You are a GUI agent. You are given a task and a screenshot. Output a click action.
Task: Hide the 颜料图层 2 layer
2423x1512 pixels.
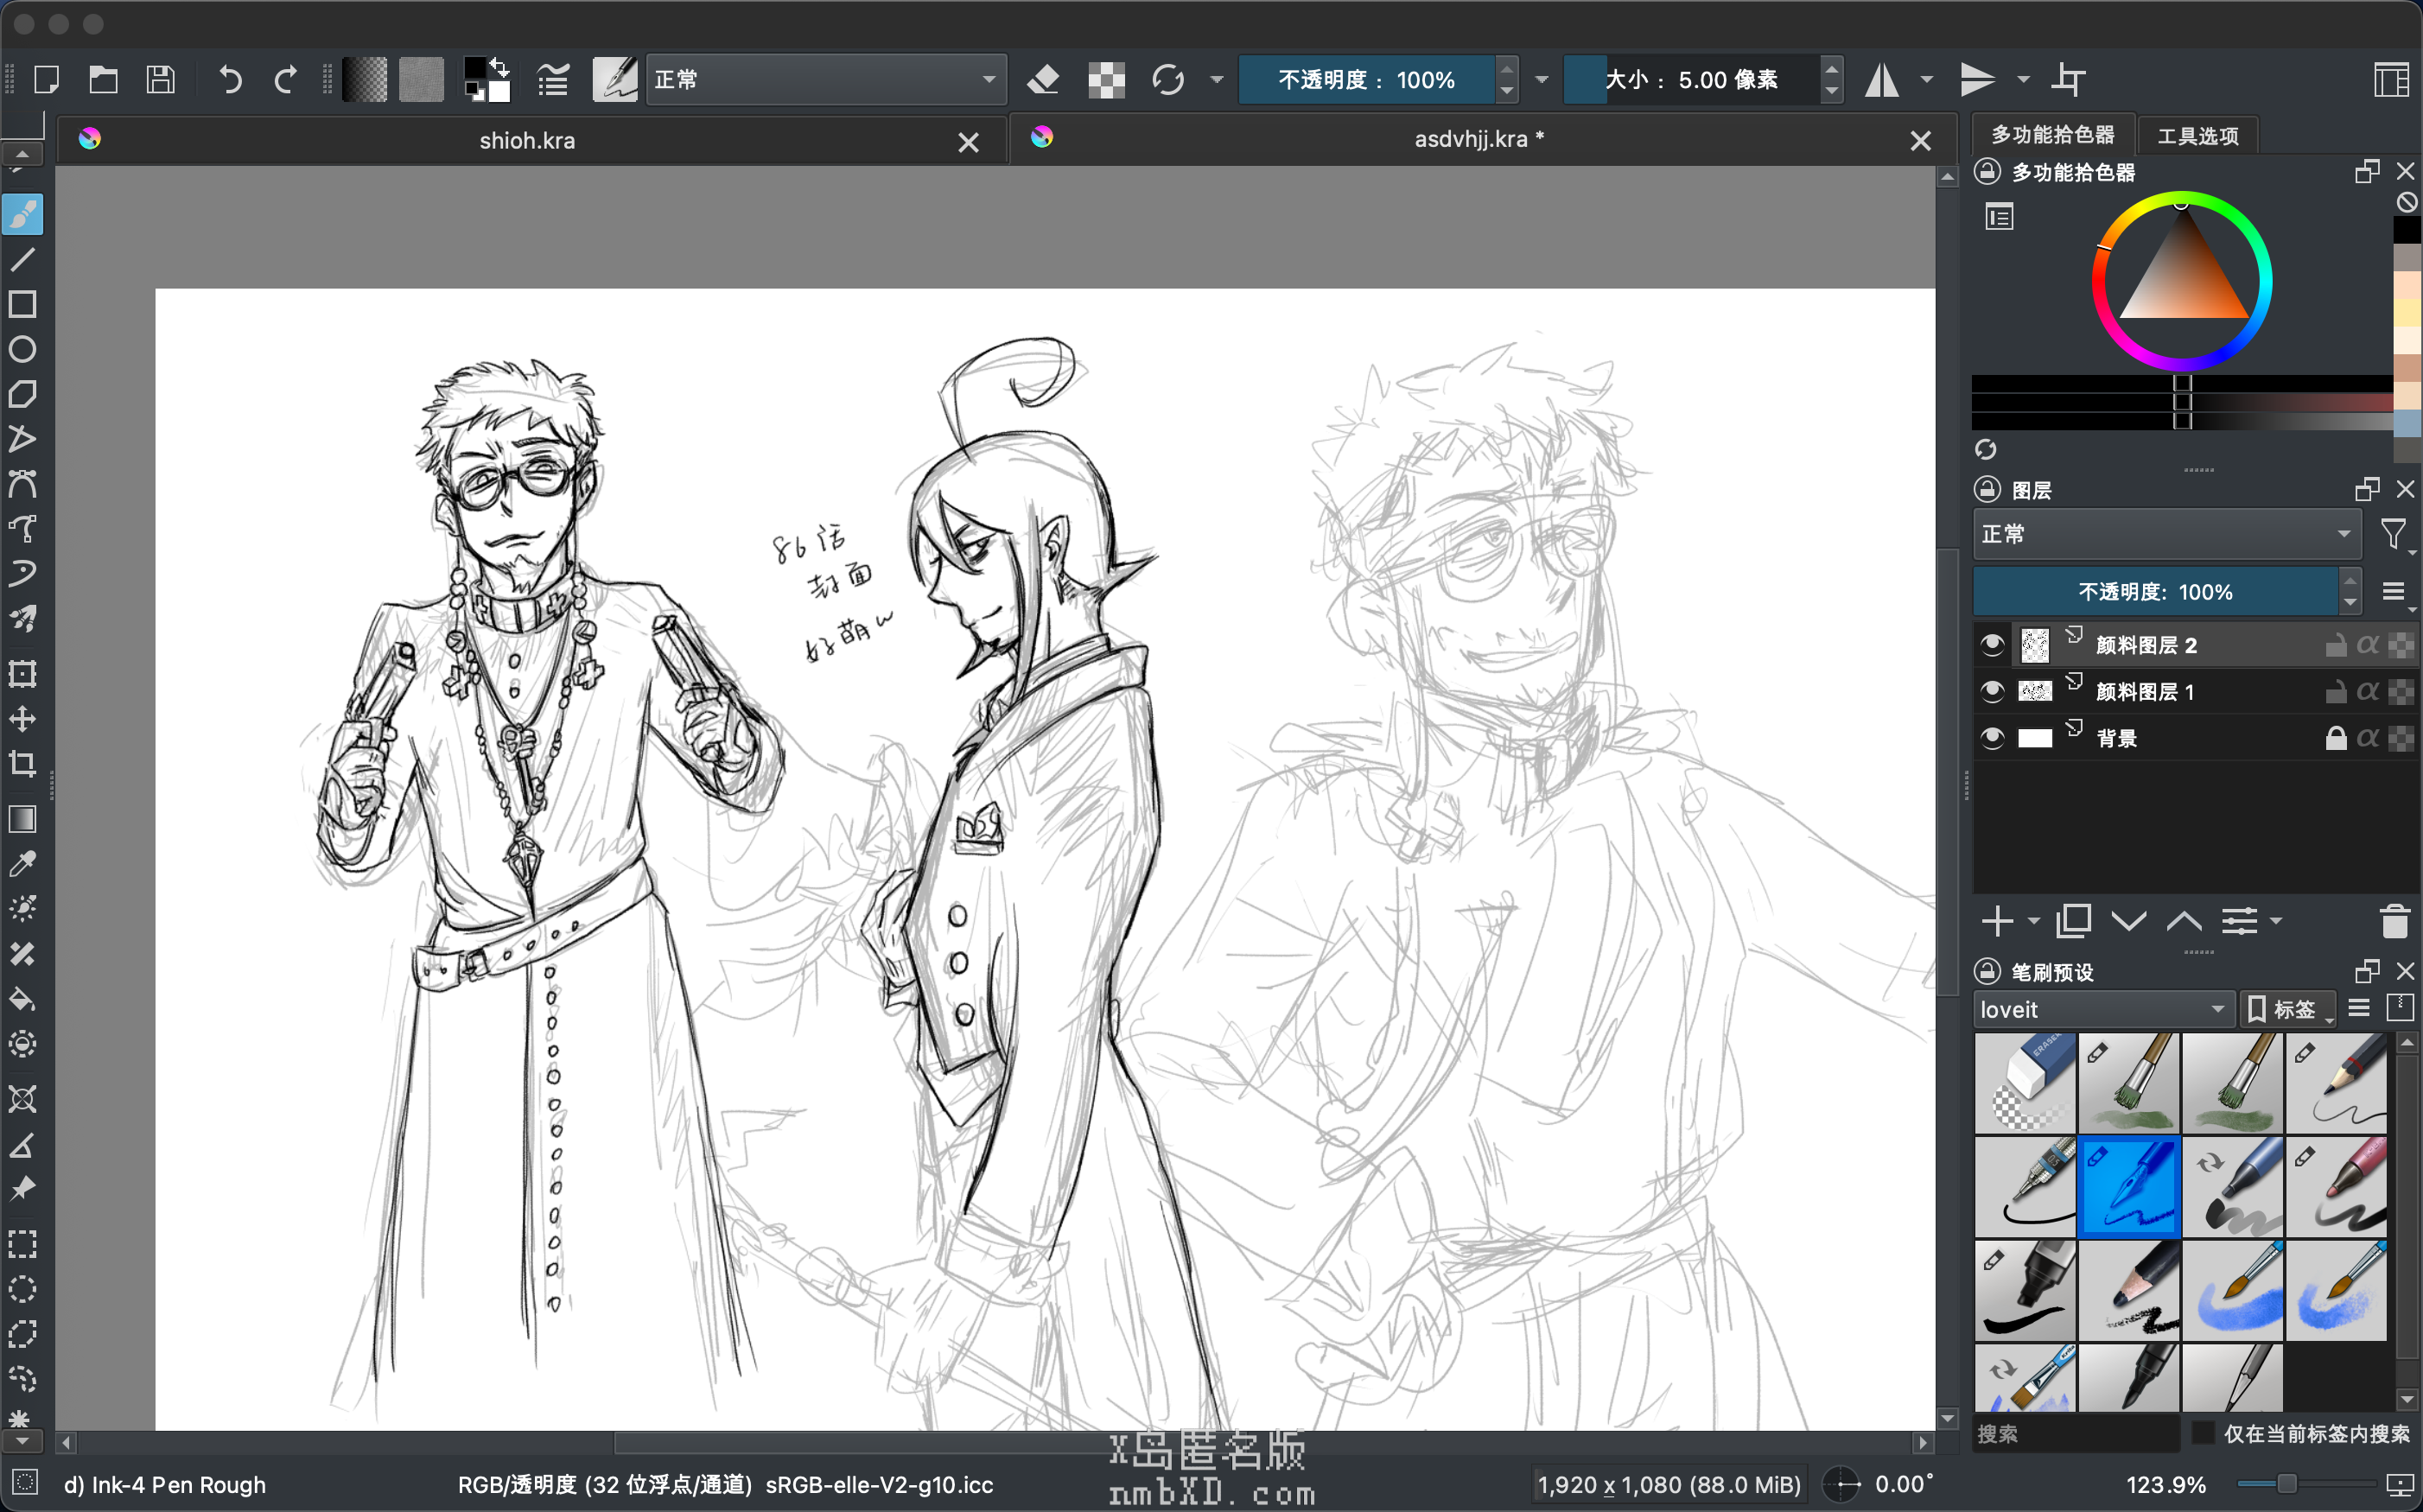[1991, 645]
